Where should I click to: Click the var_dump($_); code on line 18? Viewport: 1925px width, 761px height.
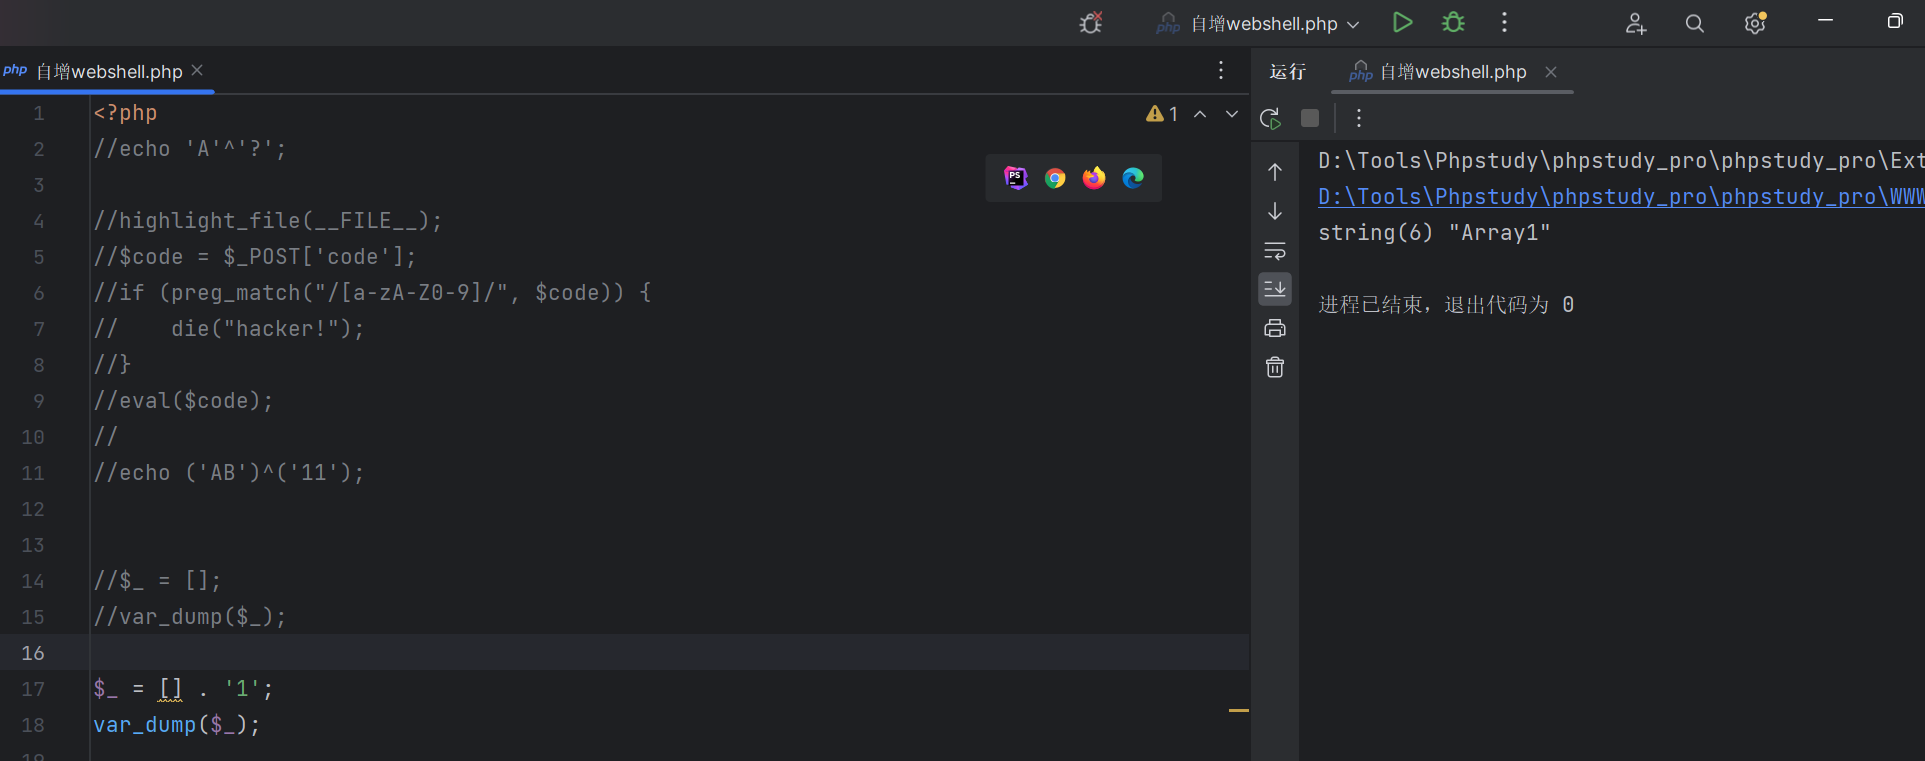[177, 725]
